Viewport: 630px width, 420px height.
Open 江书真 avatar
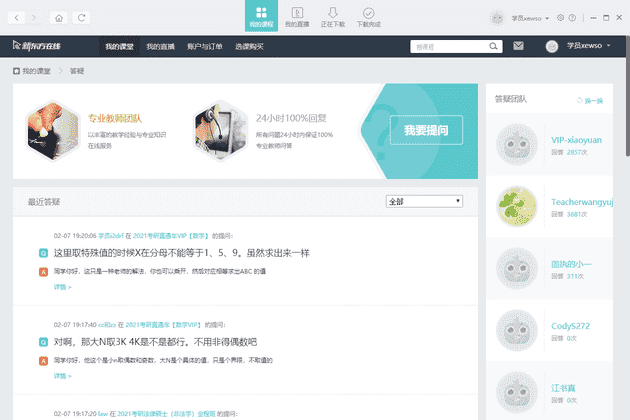[x=517, y=393]
